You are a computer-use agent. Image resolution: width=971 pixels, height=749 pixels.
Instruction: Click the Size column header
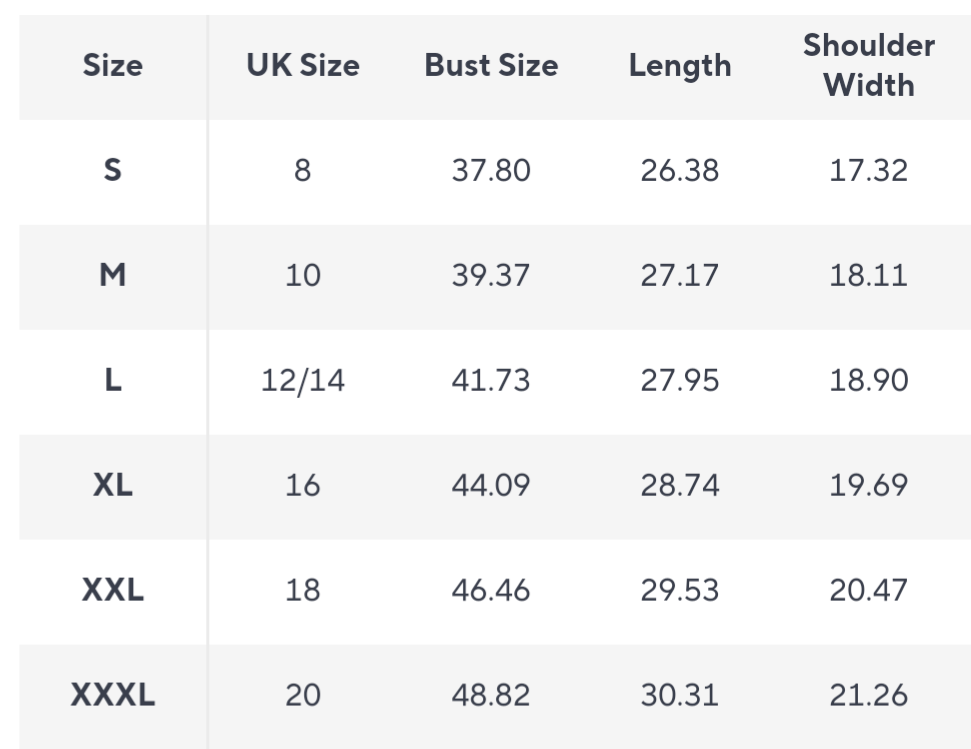coord(113,66)
